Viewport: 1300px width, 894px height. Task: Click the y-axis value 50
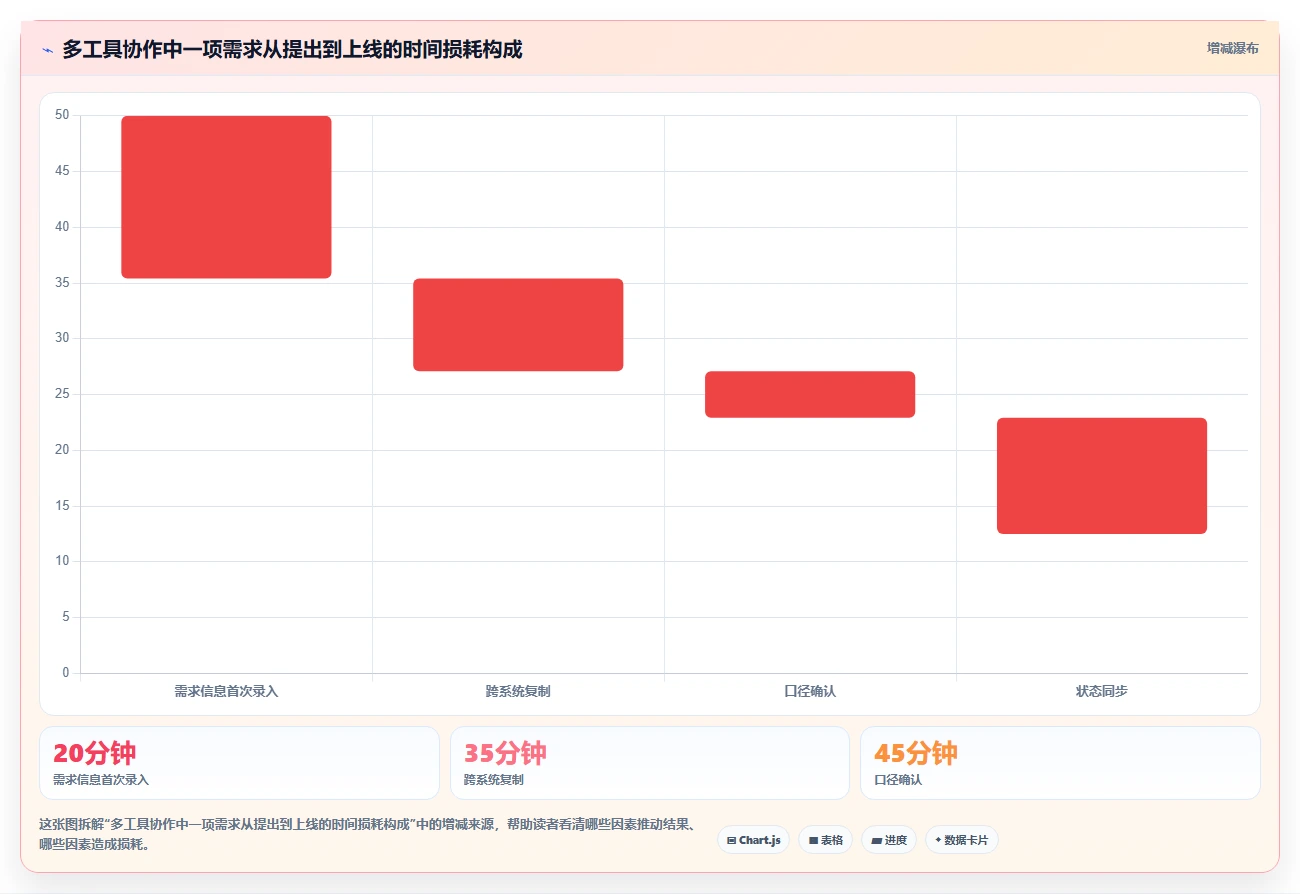[x=62, y=115]
